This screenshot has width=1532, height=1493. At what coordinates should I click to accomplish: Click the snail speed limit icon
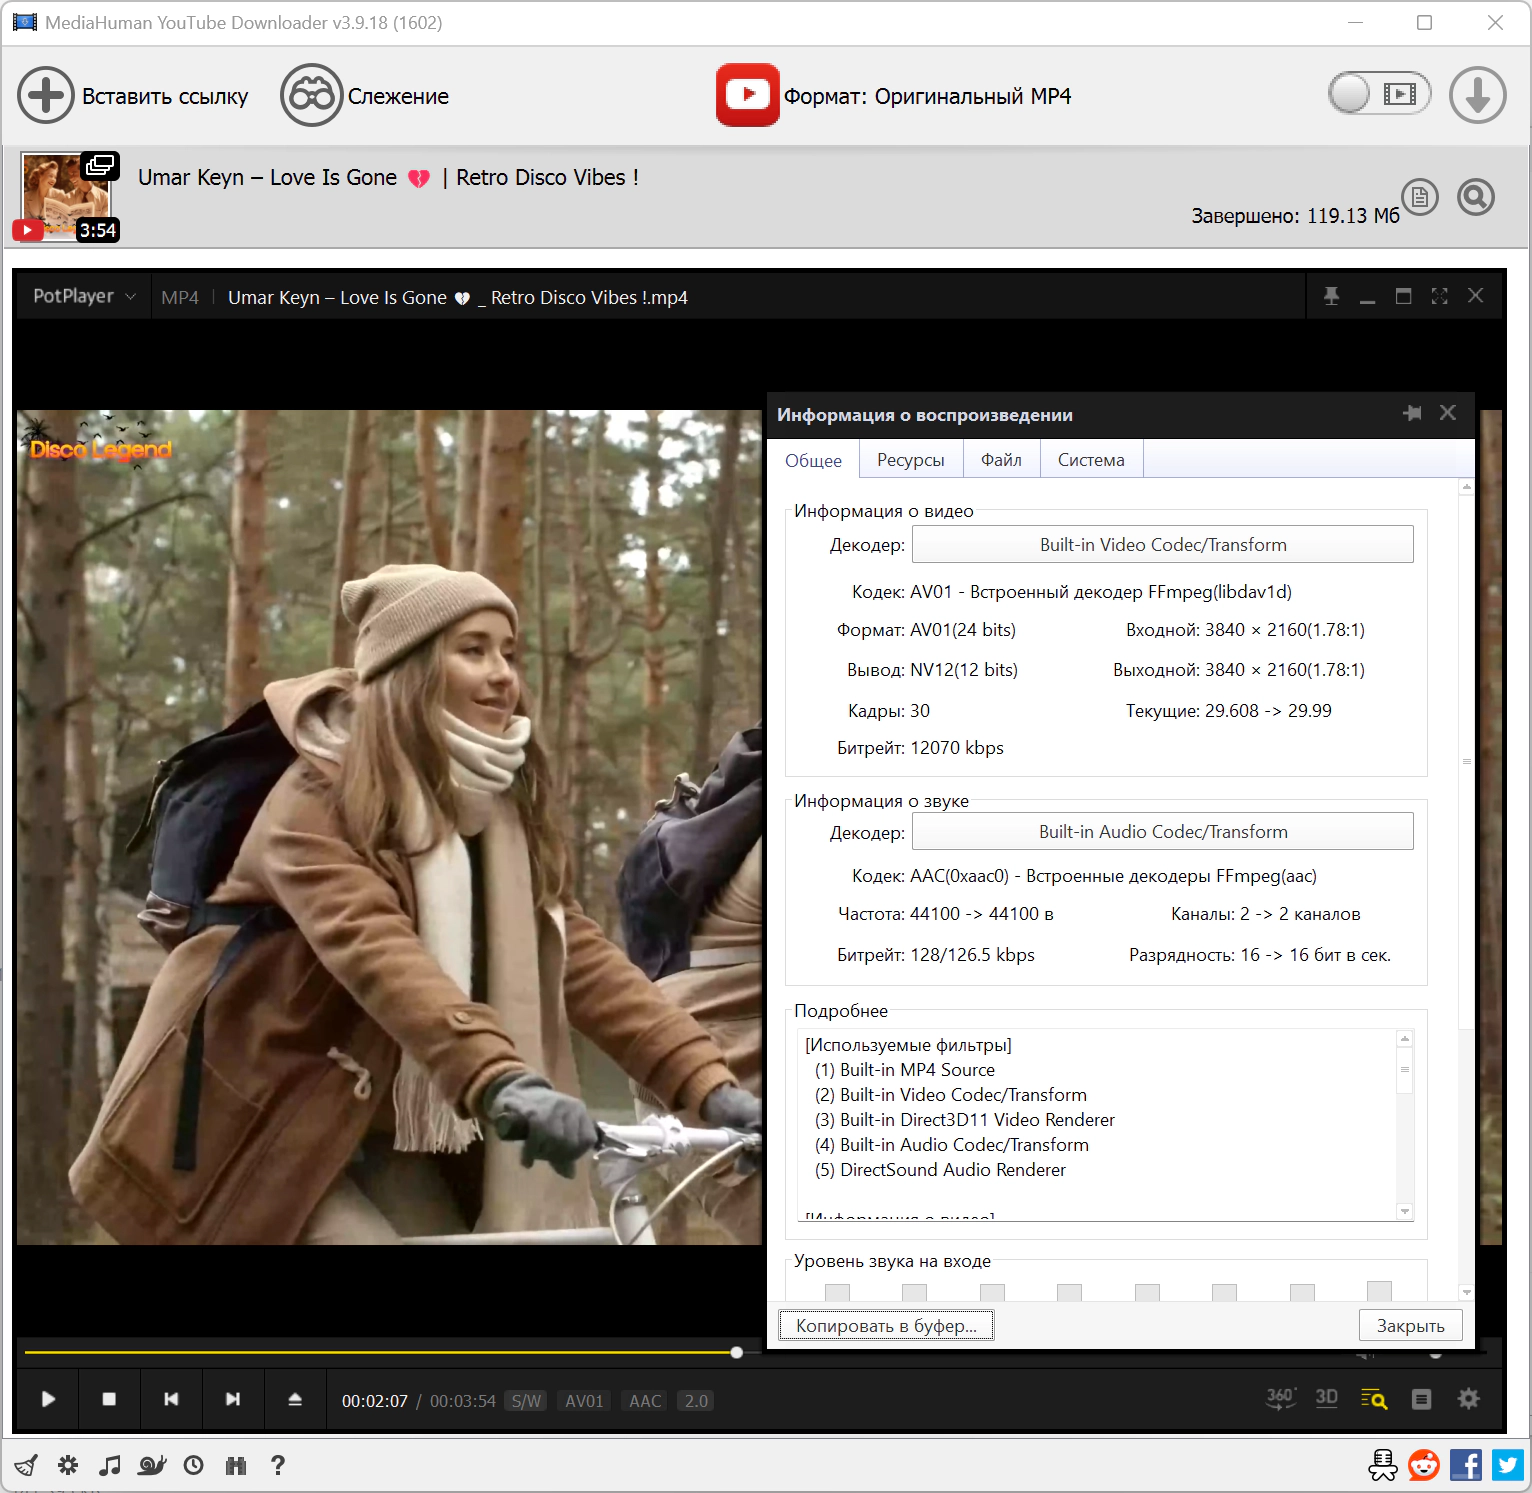click(x=152, y=1466)
